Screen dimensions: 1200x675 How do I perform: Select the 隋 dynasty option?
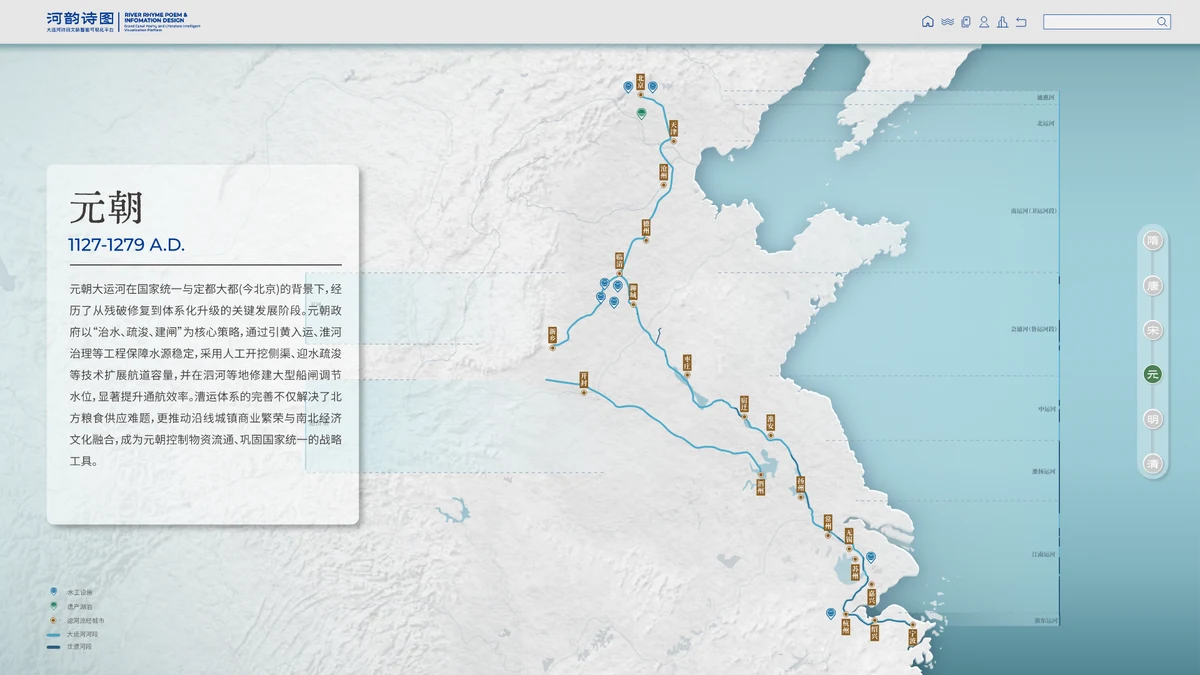click(1153, 241)
